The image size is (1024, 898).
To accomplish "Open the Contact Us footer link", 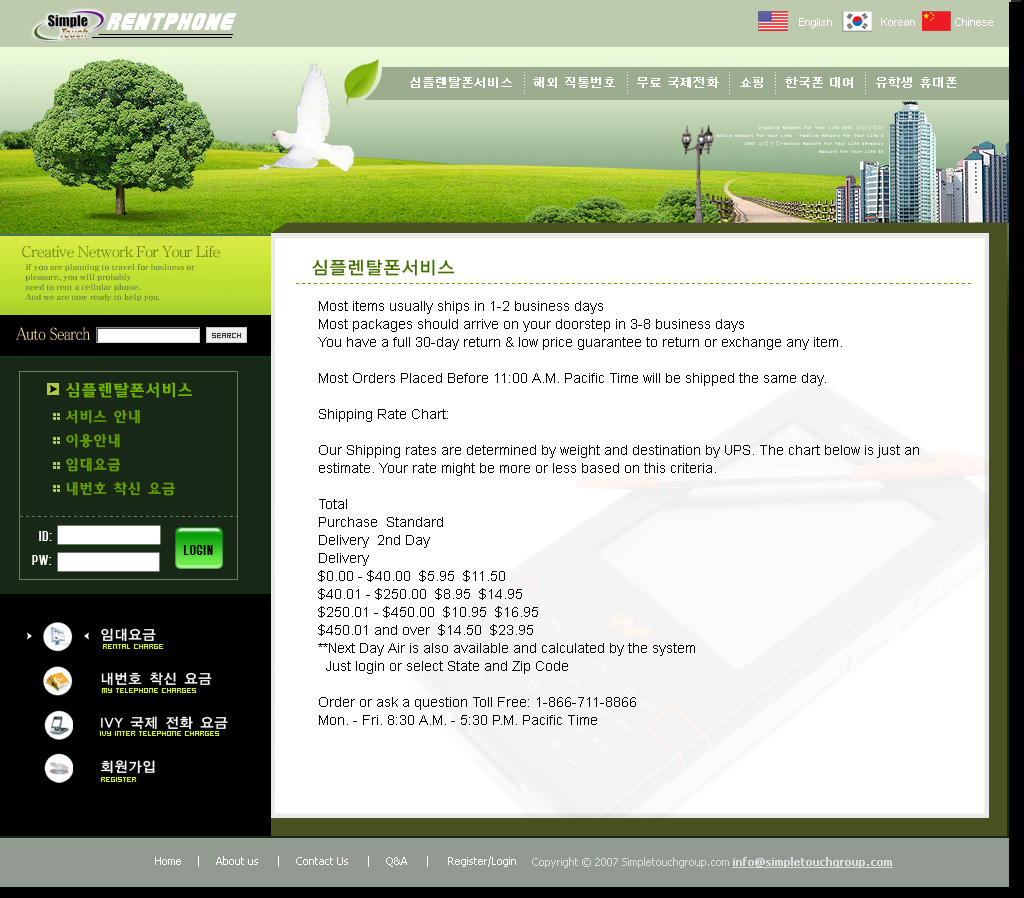I will [x=322, y=861].
